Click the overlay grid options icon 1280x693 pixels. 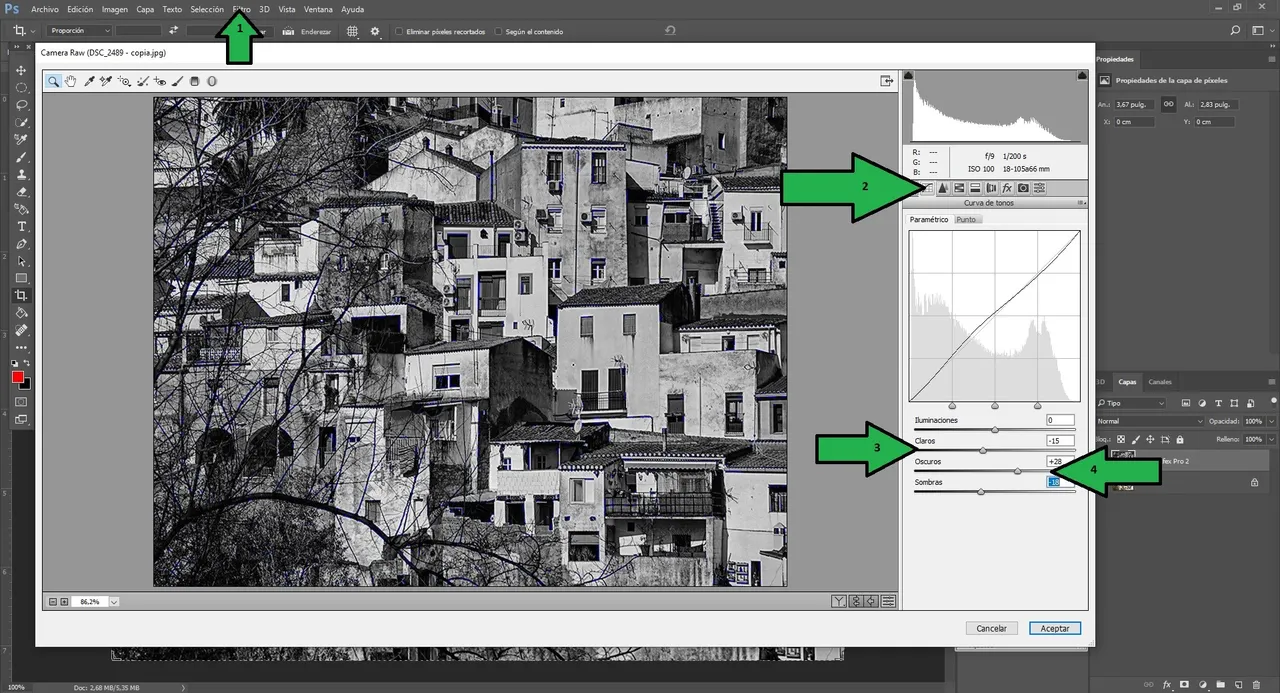pos(352,31)
